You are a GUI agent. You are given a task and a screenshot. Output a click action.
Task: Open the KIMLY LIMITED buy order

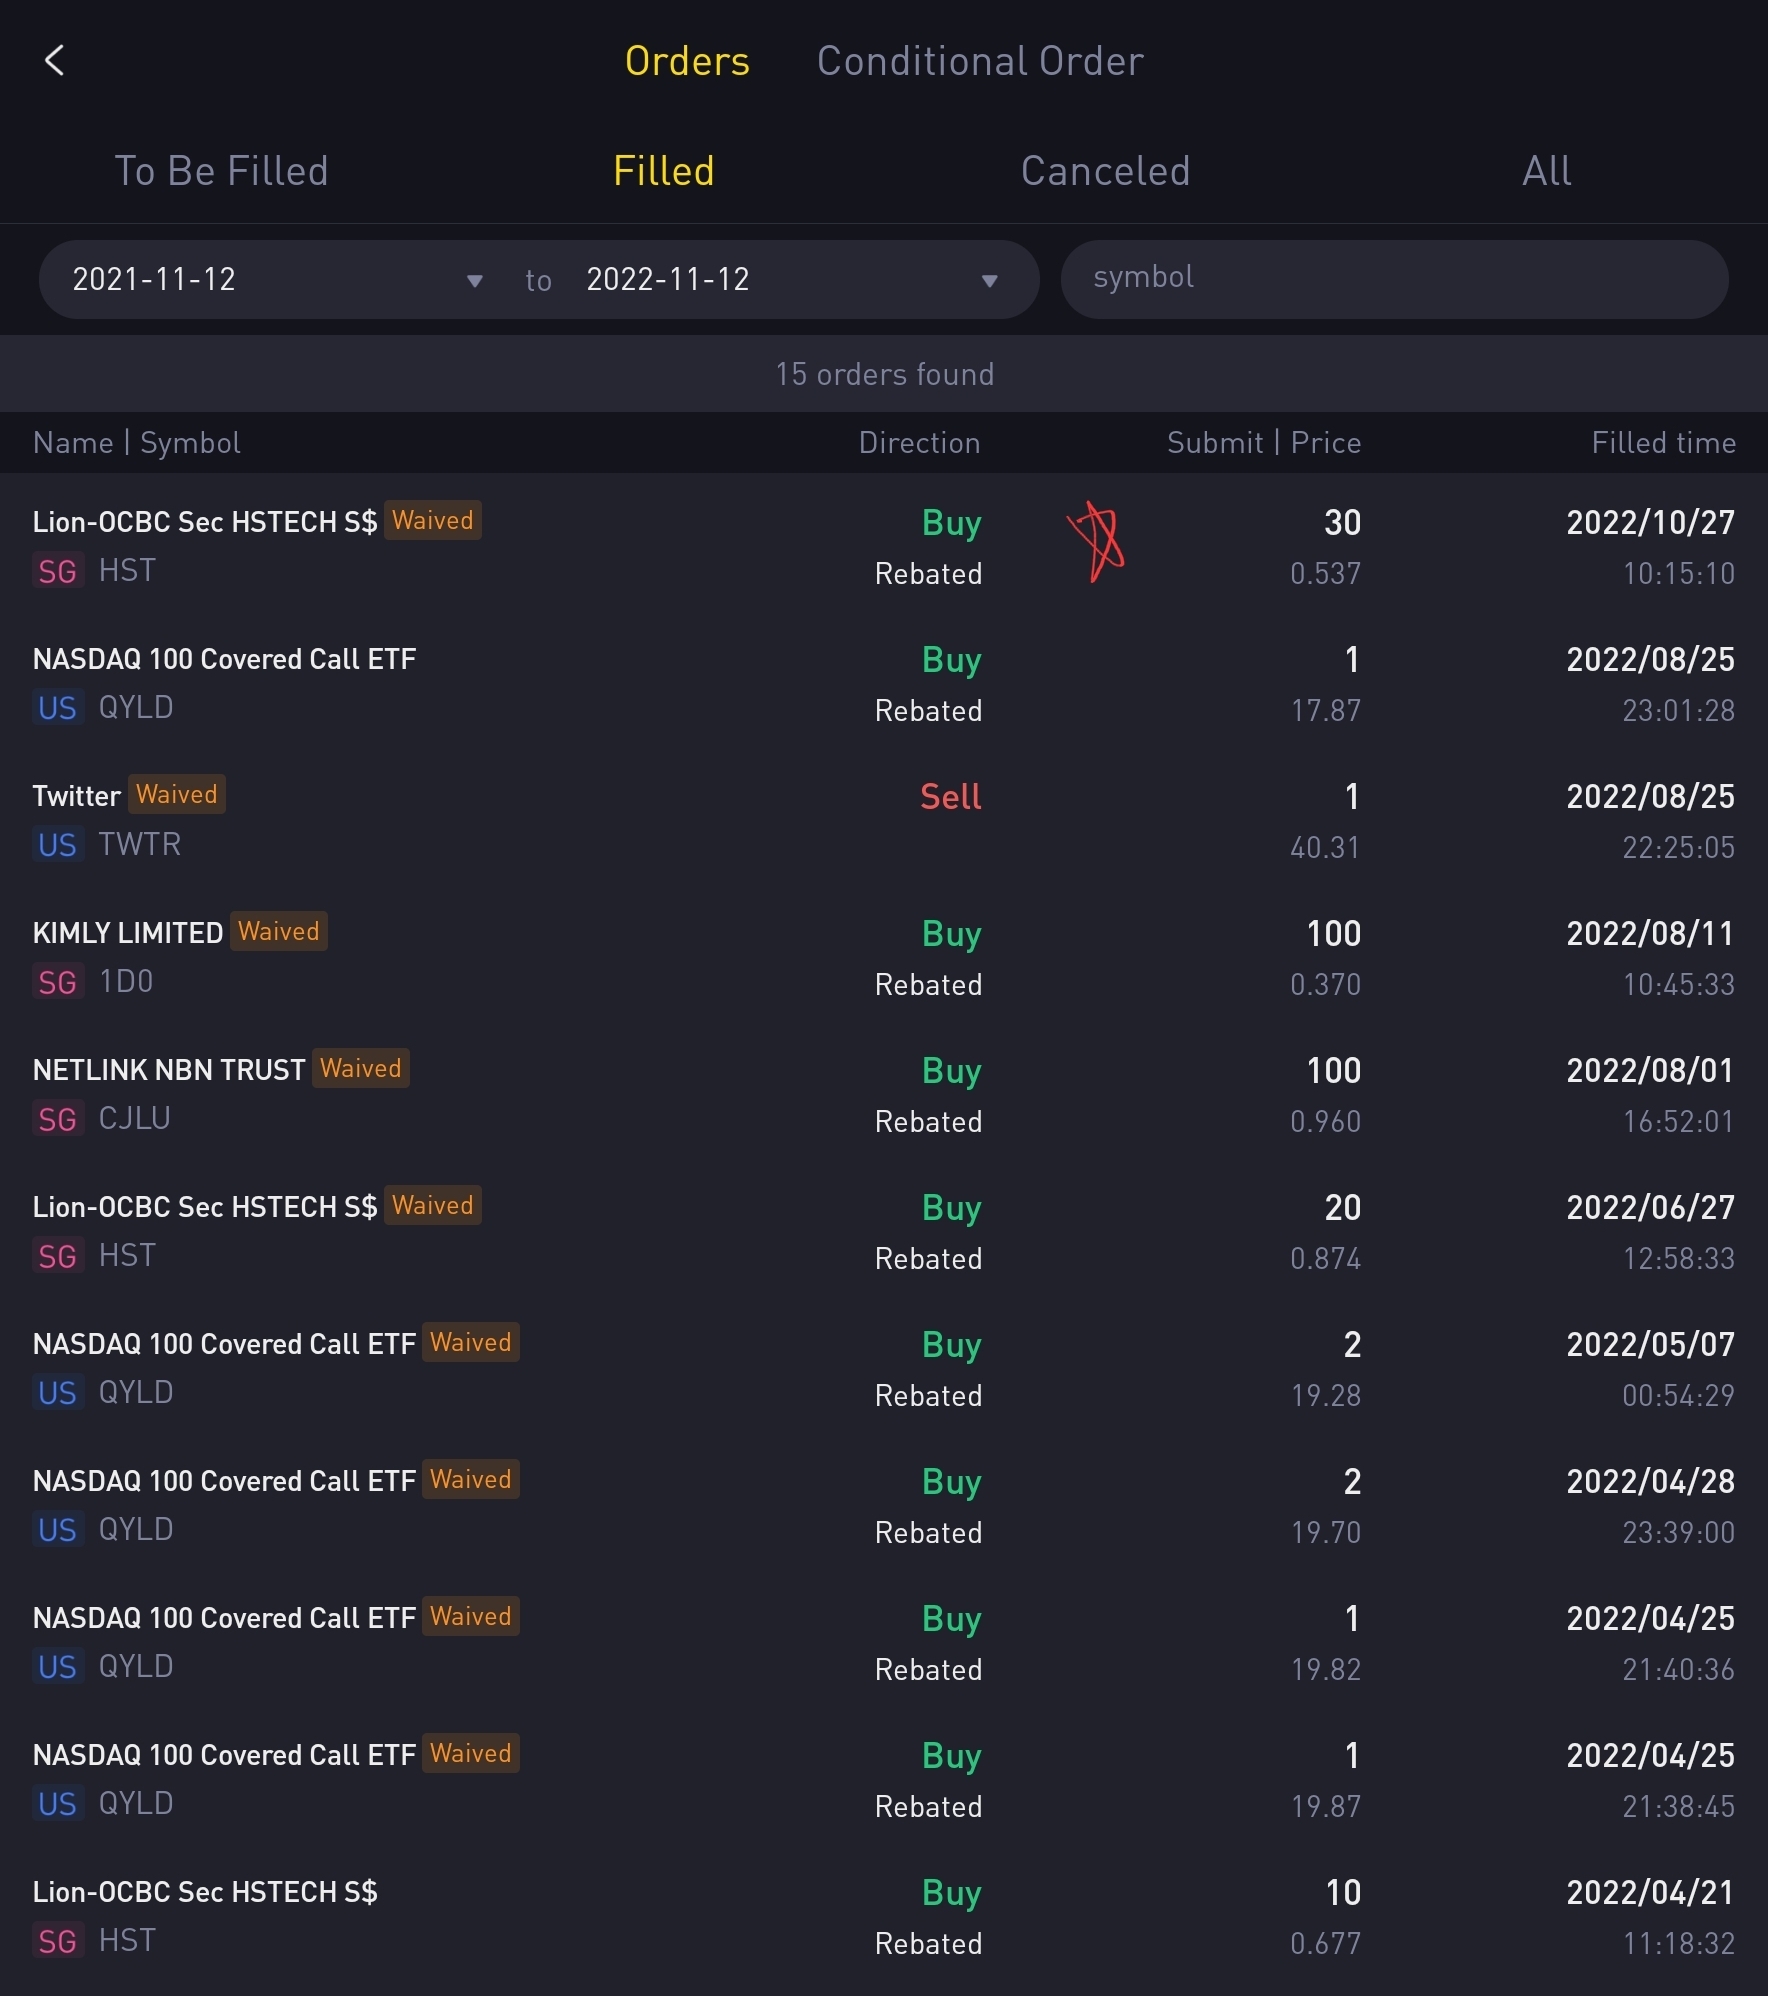tap(884, 957)
